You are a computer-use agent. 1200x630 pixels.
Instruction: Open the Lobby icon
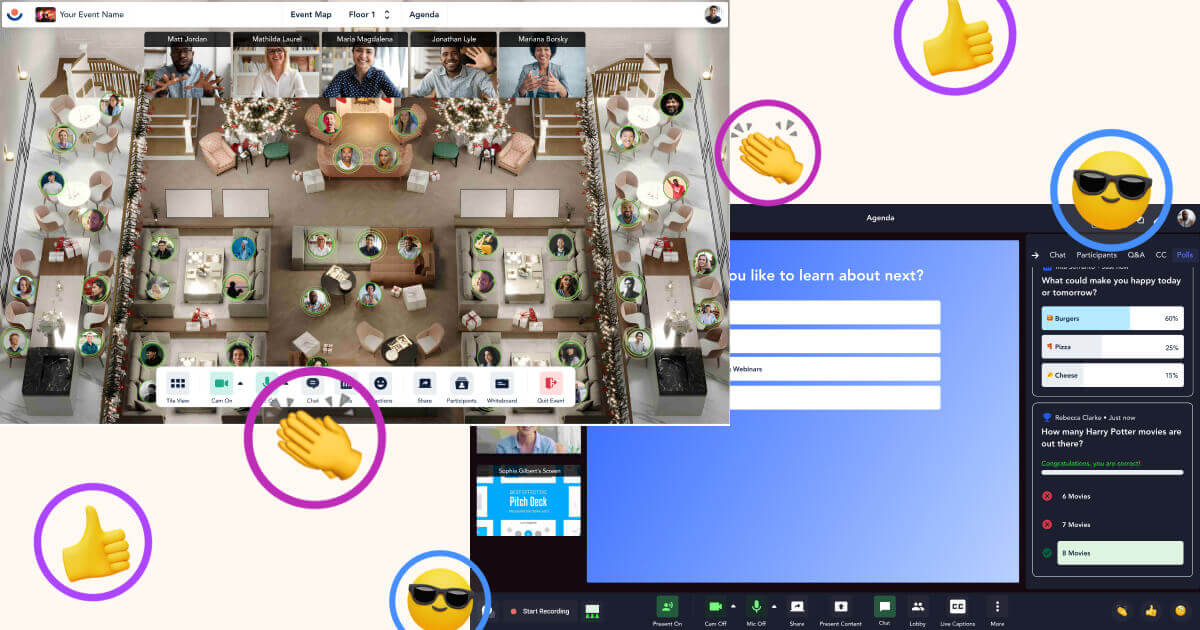919,606
